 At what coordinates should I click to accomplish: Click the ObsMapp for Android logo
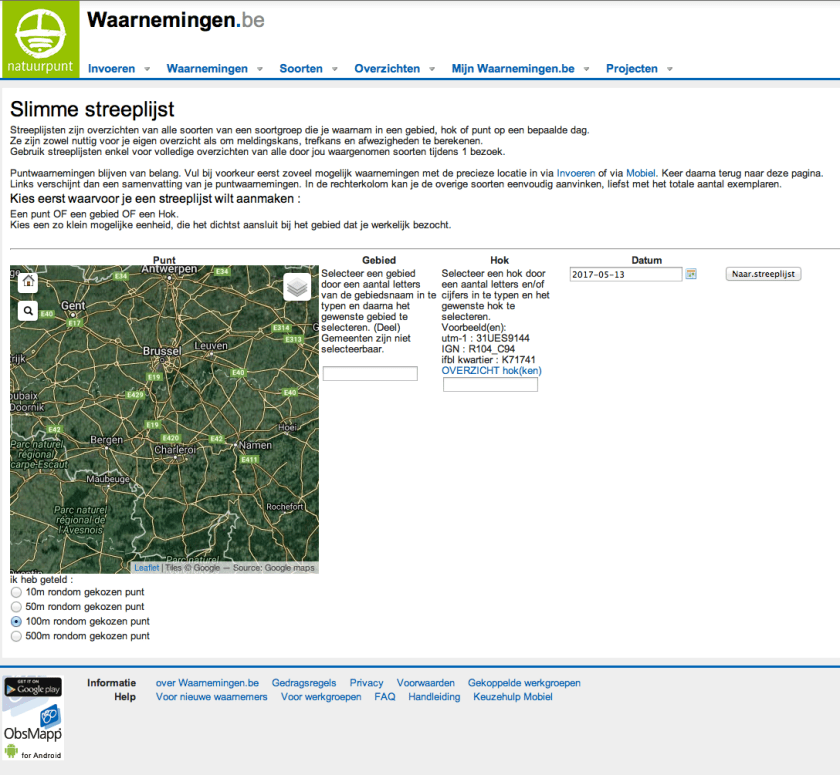click(x=33, y=733)
